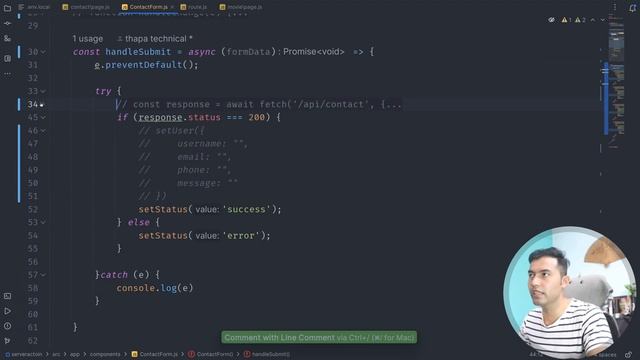Click the caret position indicator in status bar
This screenshot has width=640, height=360.
(536, 354)
